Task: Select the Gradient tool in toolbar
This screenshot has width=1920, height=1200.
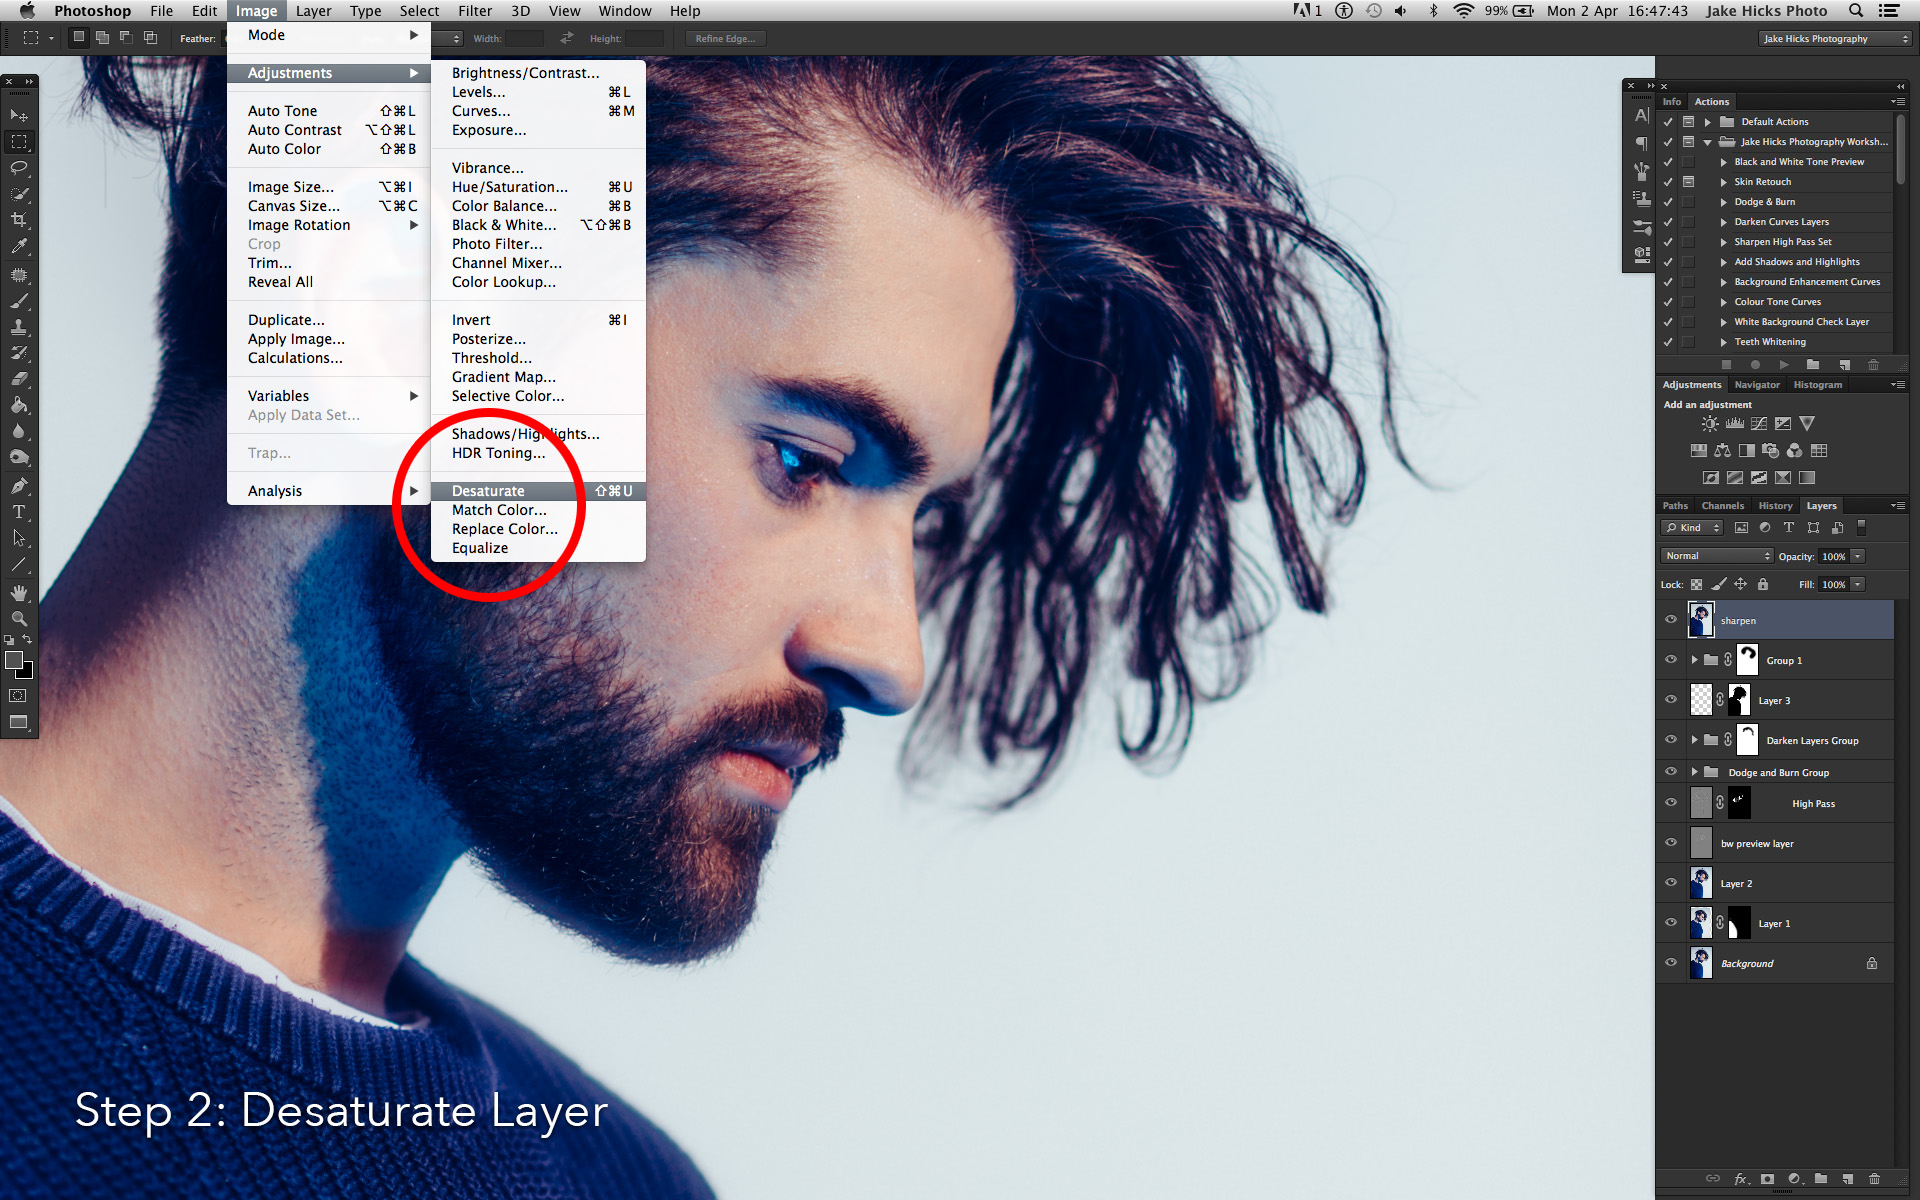Action: (19, 406)
